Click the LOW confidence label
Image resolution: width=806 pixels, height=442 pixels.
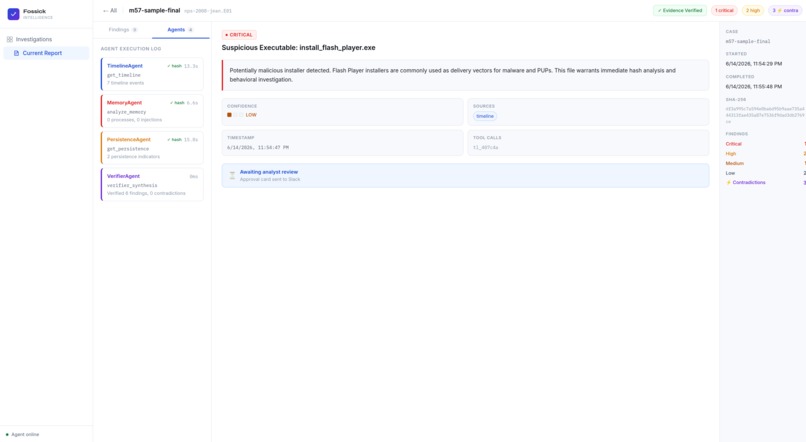click(x=251, y=115)
